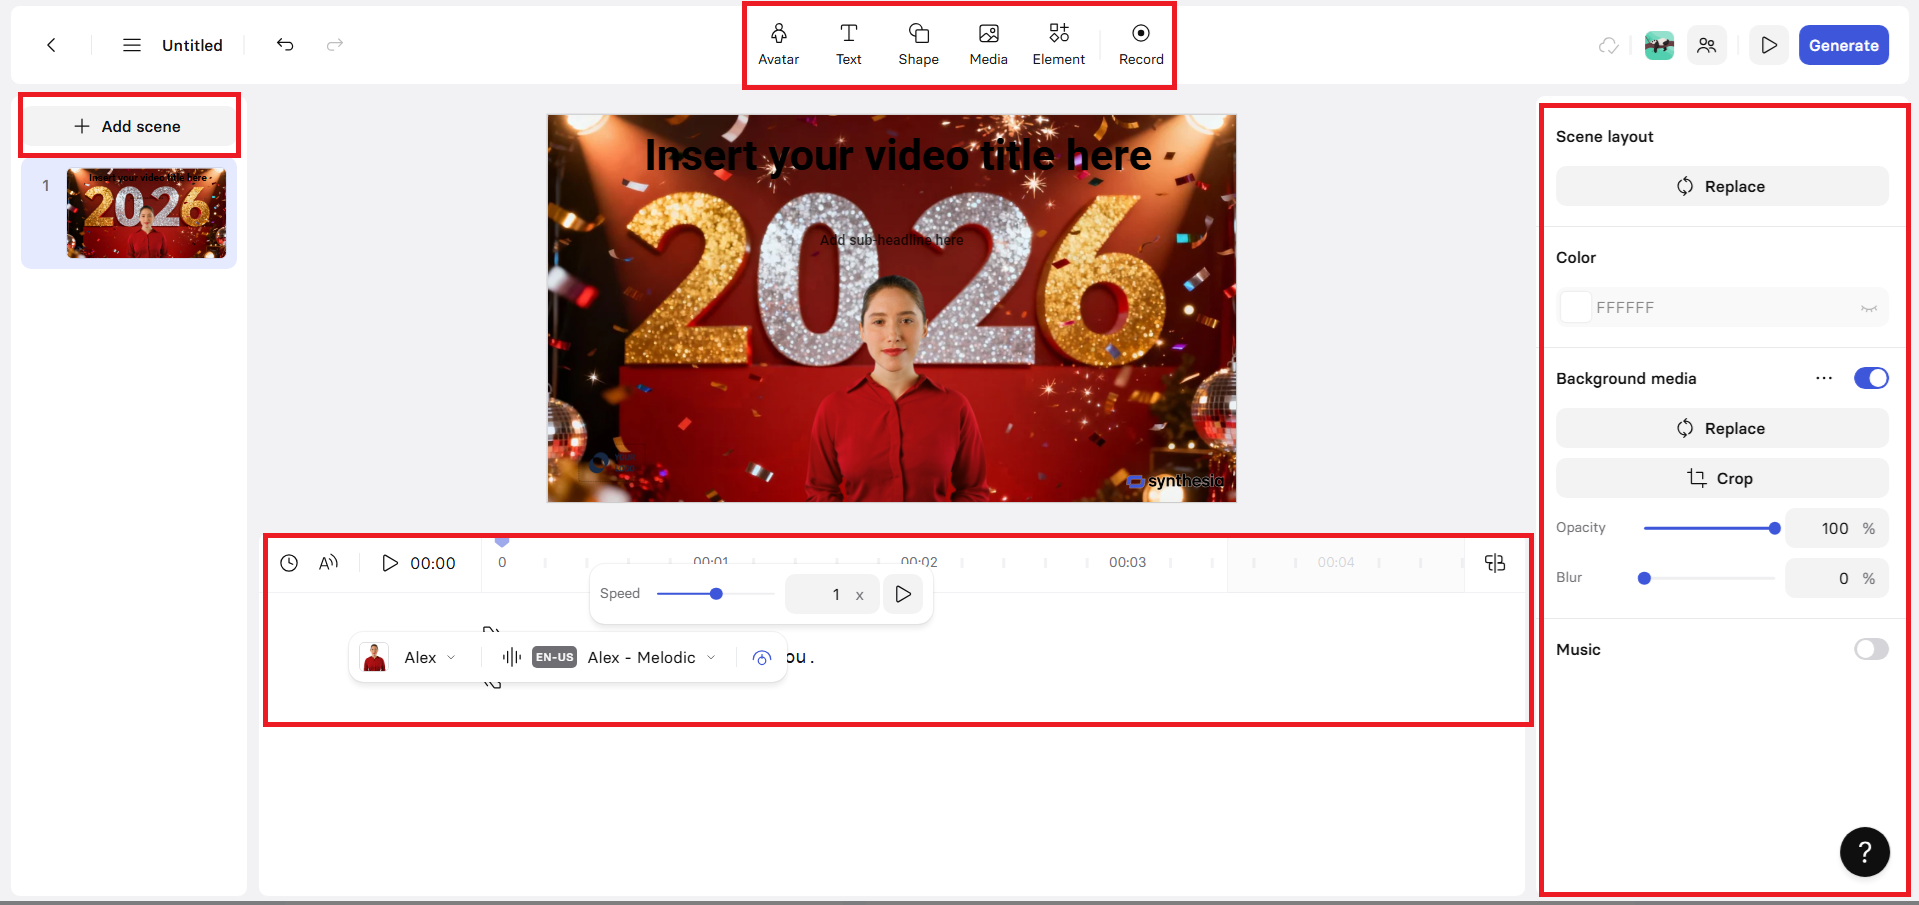Open the Alex - Melodic voice dropdown

tap(711, 657)
